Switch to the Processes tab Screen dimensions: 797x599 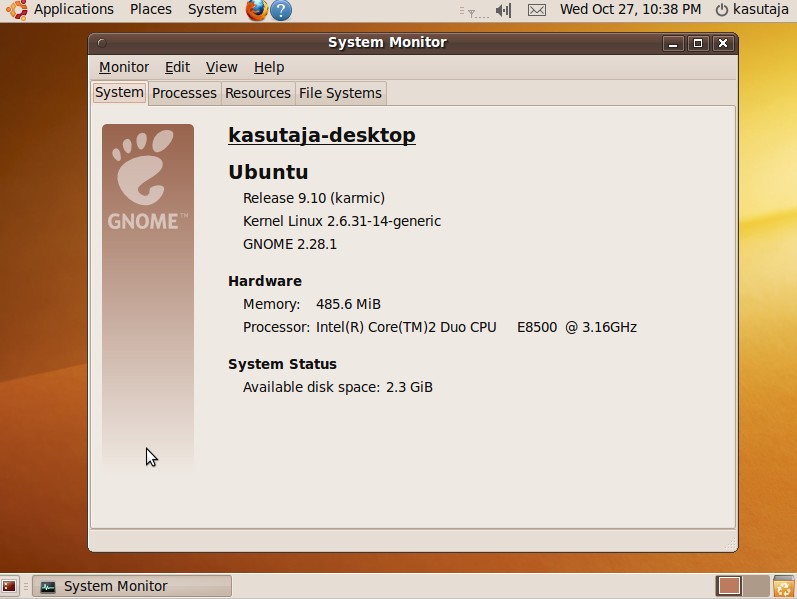[x=185, y=94]
